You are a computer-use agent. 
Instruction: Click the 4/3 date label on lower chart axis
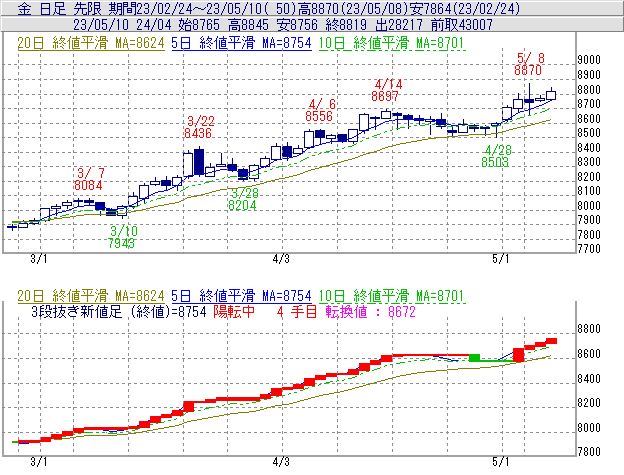pos(281,461)
